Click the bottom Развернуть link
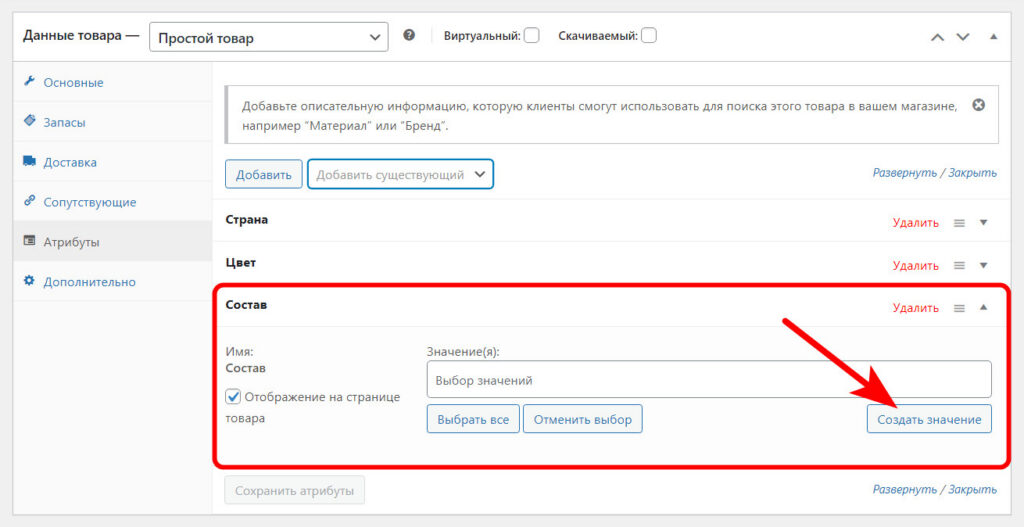The image size is (1024, 527). click(x=904, y=489)
